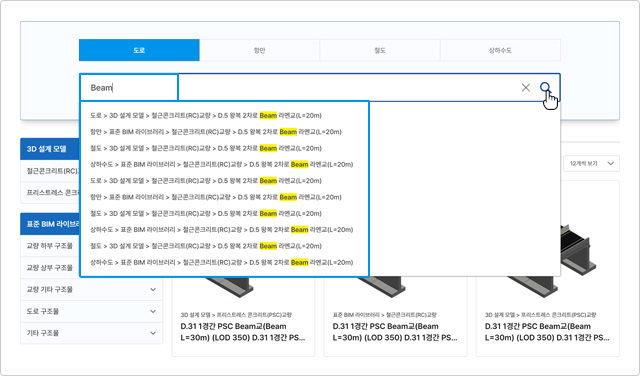This screenshot has width=640, height=376.
Task: Open the 철도 tab
Action: click(380, 50)
